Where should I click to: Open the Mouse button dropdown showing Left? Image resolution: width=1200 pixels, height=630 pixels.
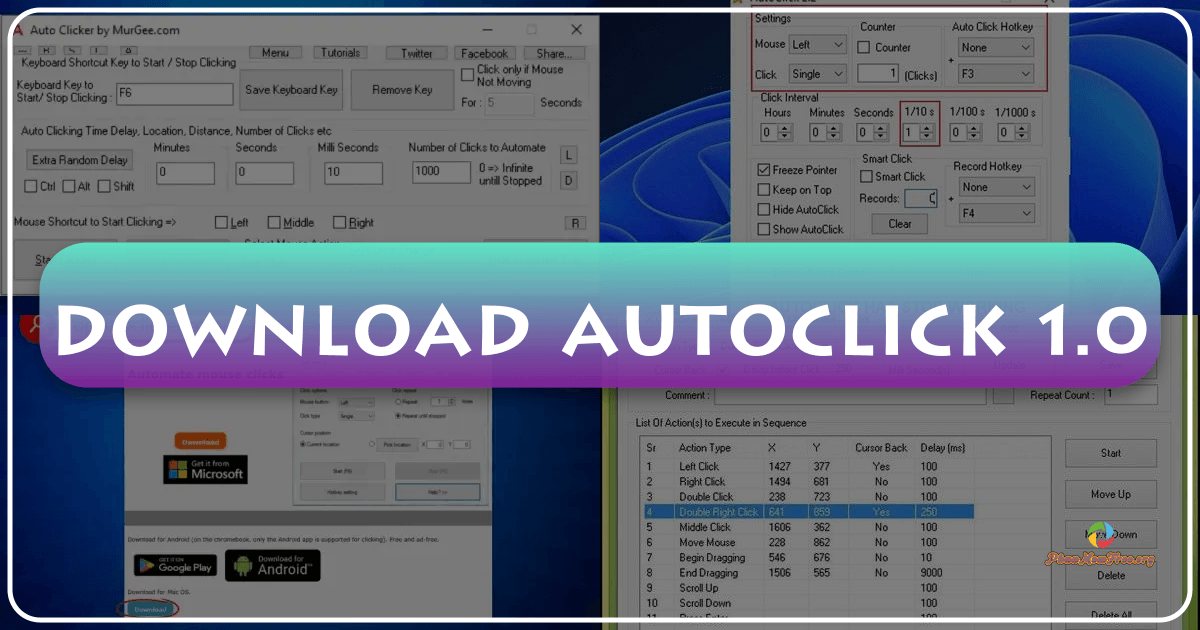(x=817, y=44)
